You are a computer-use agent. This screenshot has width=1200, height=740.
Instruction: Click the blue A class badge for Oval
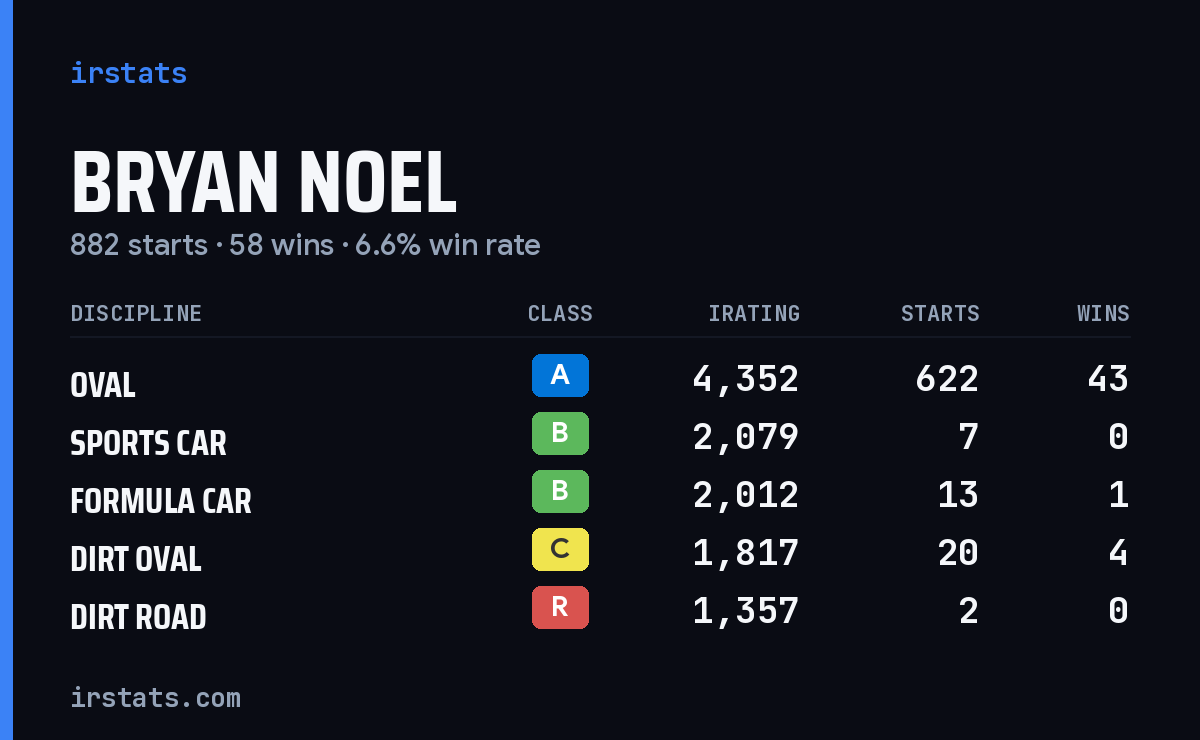click(x=560, y=375)
